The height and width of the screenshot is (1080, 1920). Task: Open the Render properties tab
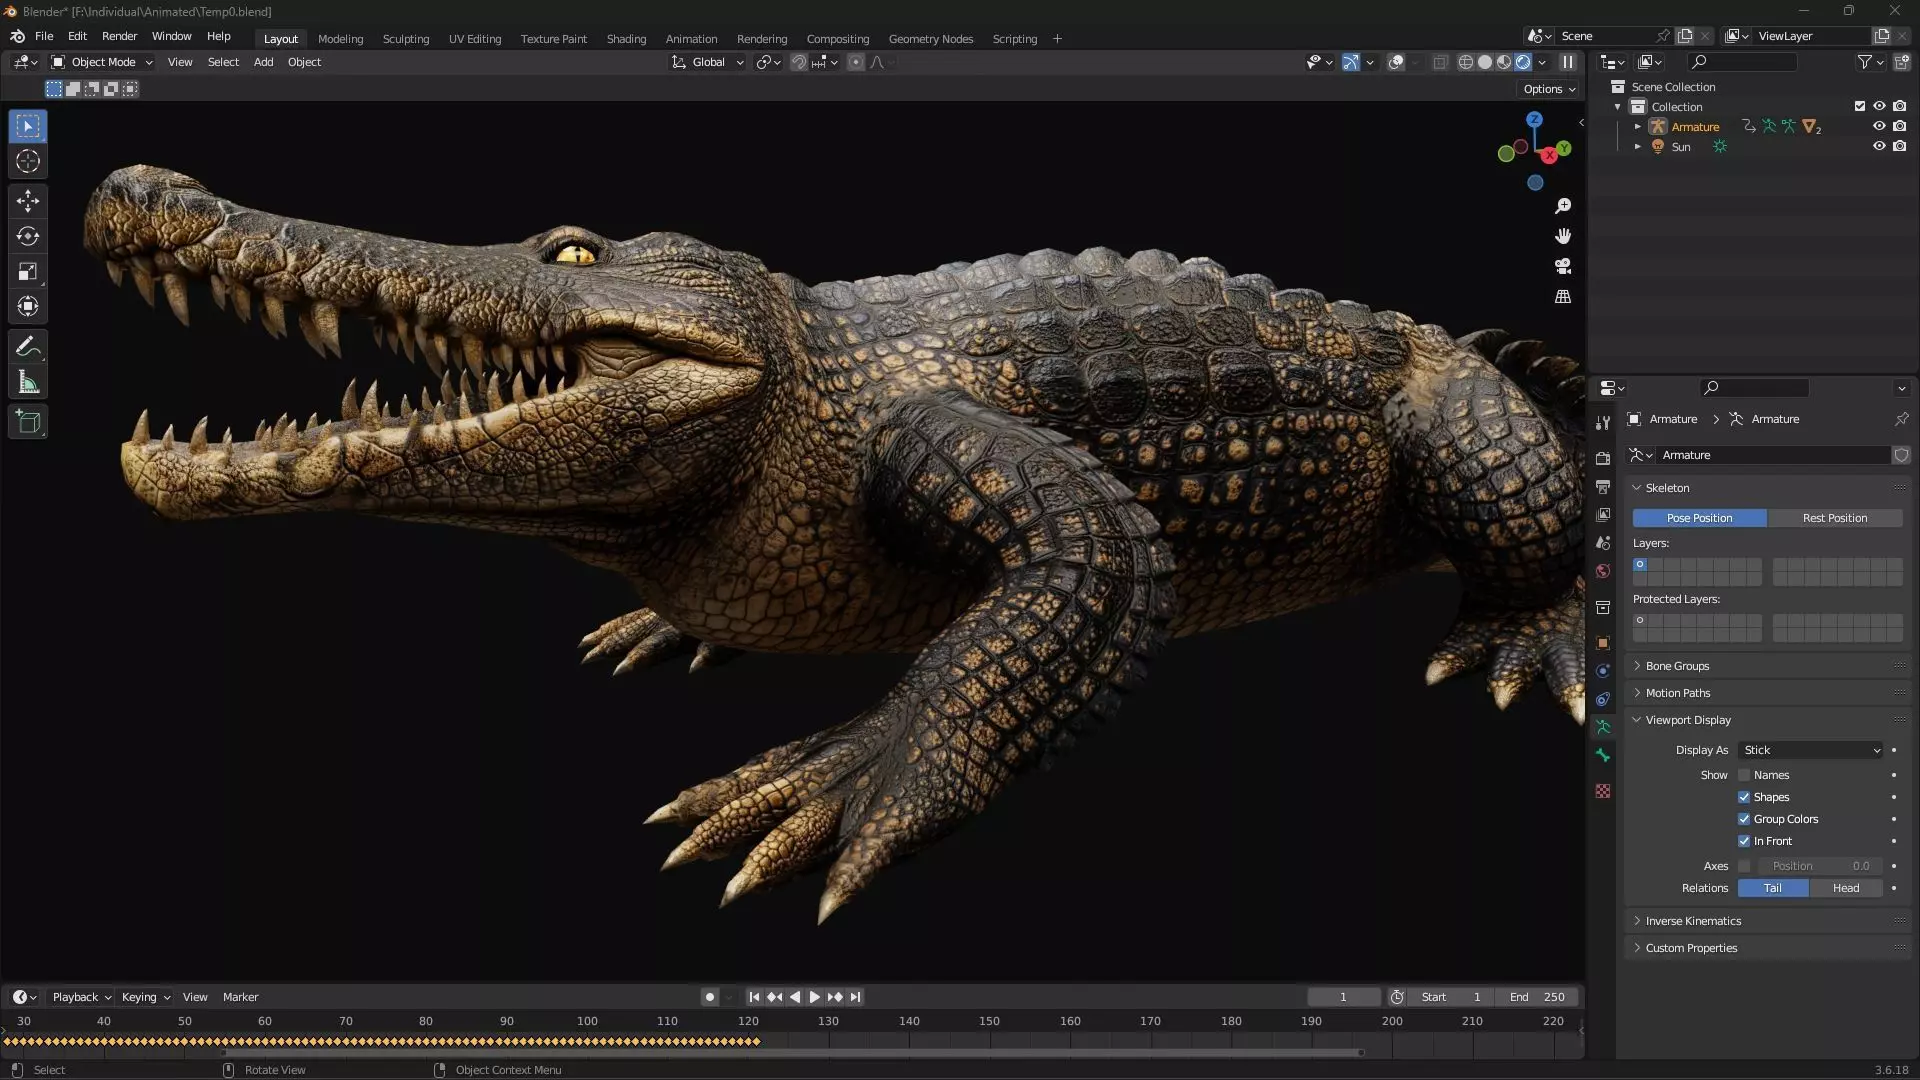[1603, 458]
